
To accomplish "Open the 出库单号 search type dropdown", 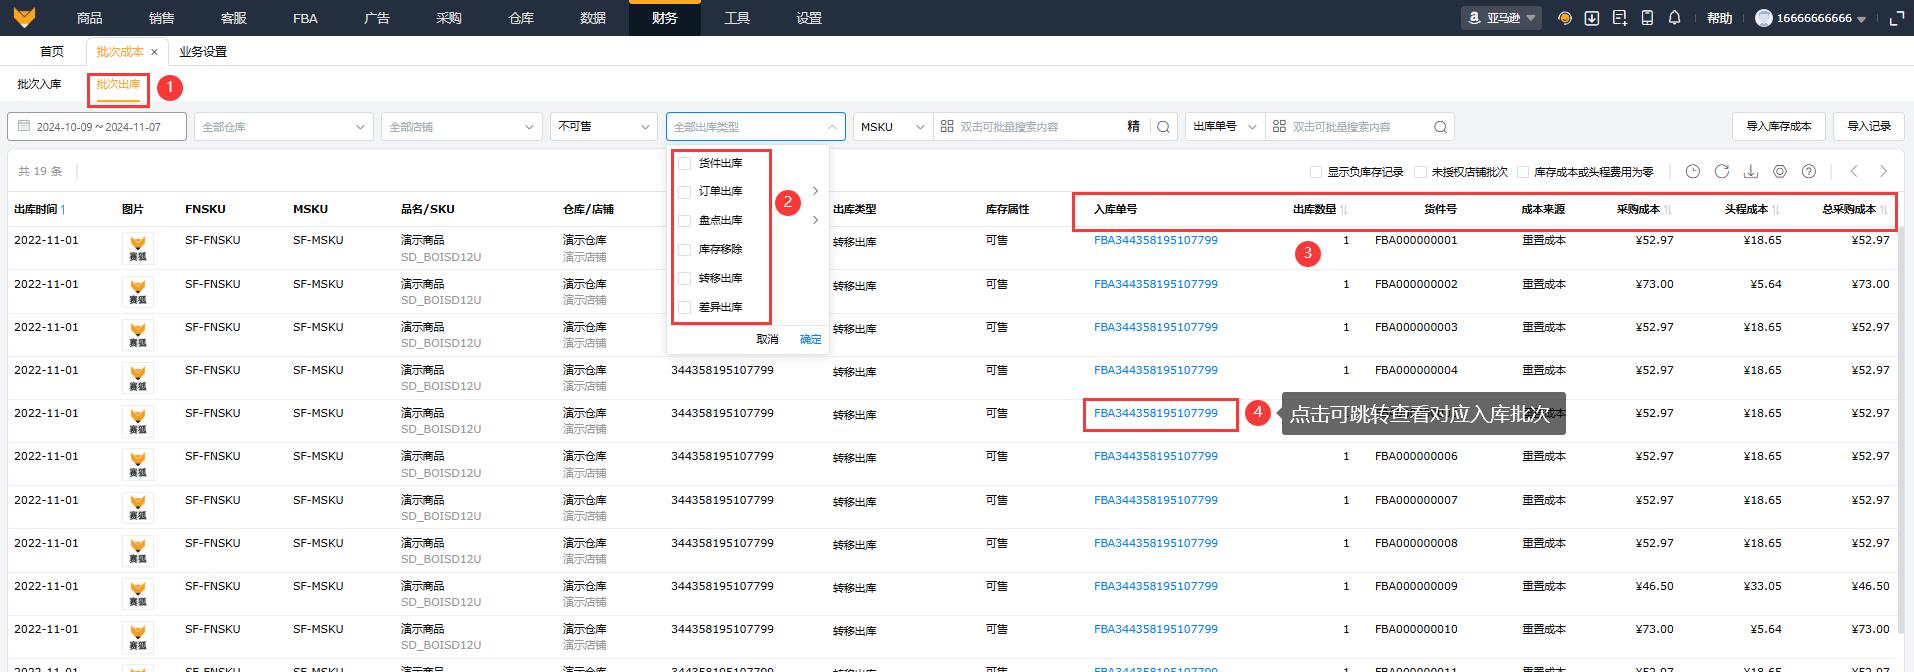I will [x=1224, y=127].
